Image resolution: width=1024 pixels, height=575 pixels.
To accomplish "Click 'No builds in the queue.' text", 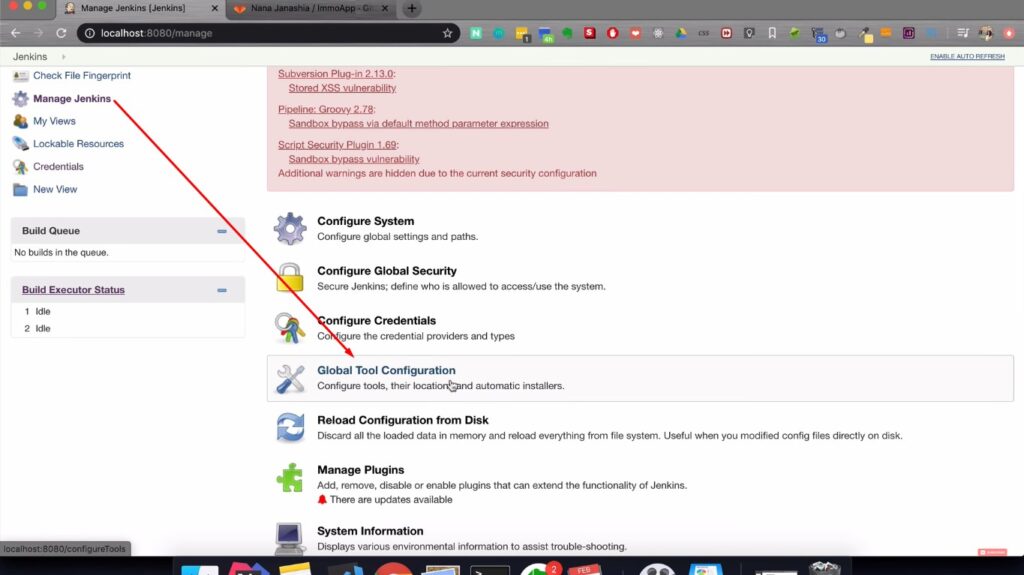I will (x=61, y=253).
